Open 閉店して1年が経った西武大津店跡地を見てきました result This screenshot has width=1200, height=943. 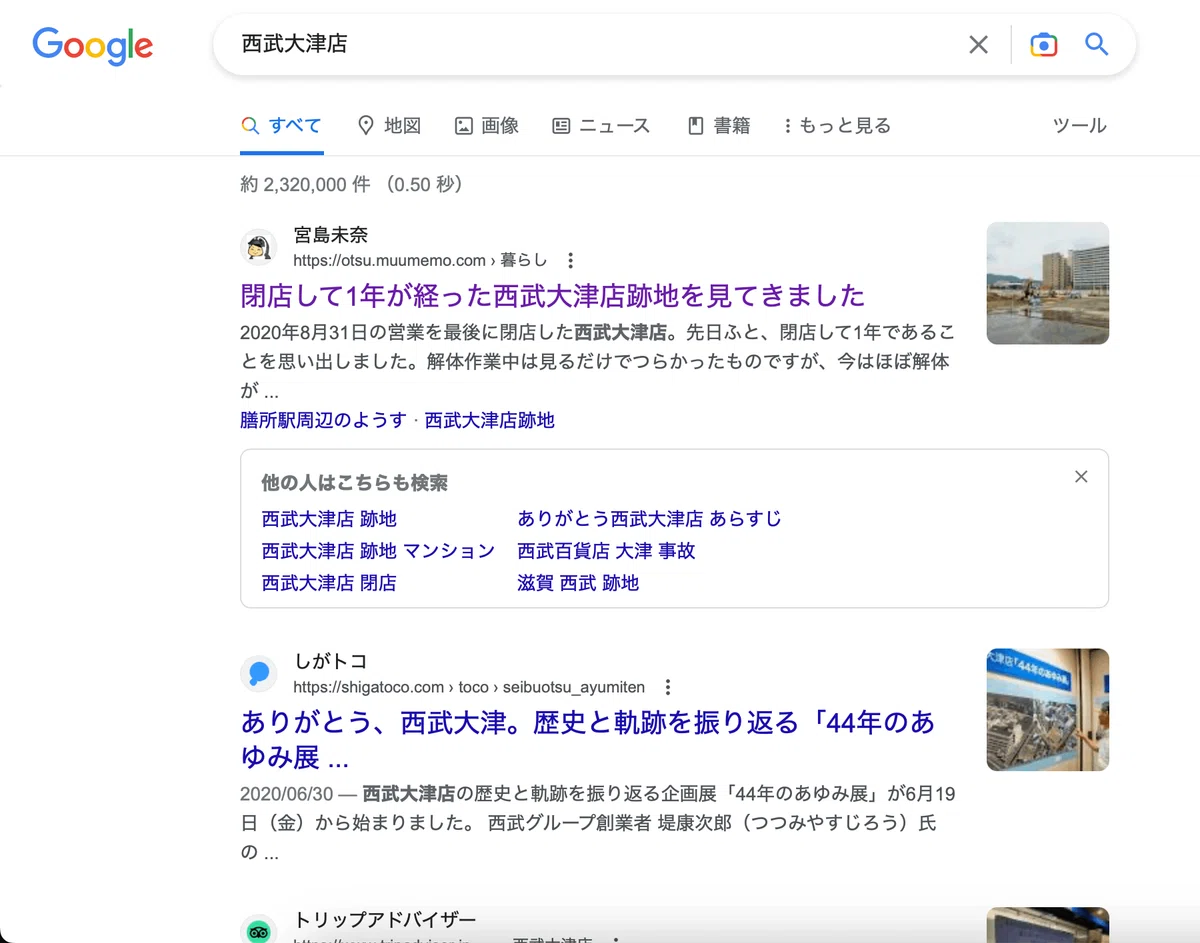(x=553, y=296)
